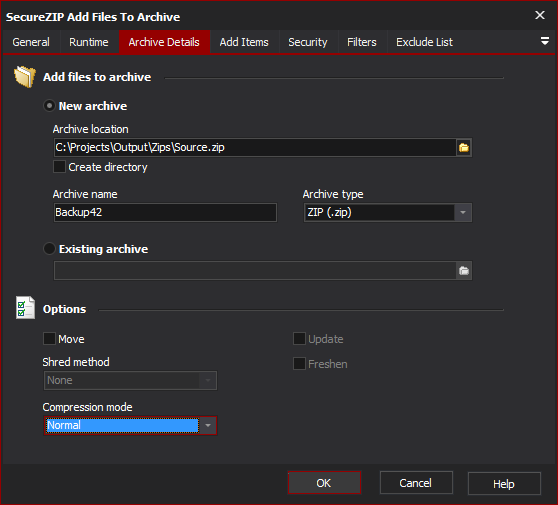Expand the Compression mode dropdown arrow

[x=208, y=426]
